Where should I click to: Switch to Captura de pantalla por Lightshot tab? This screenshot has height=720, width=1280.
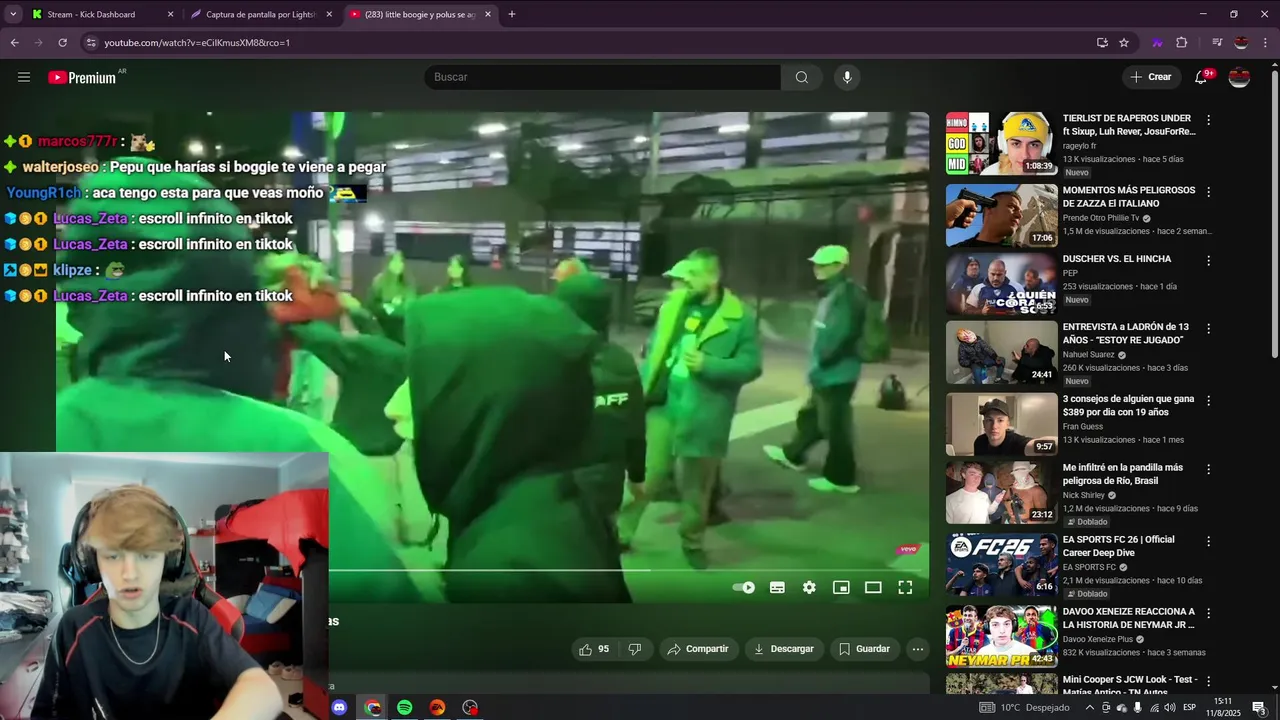coord(260,14)
